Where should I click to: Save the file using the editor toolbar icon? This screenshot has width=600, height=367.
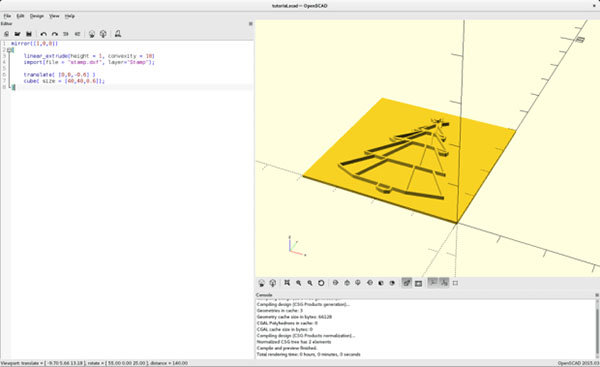click(29, 34)
